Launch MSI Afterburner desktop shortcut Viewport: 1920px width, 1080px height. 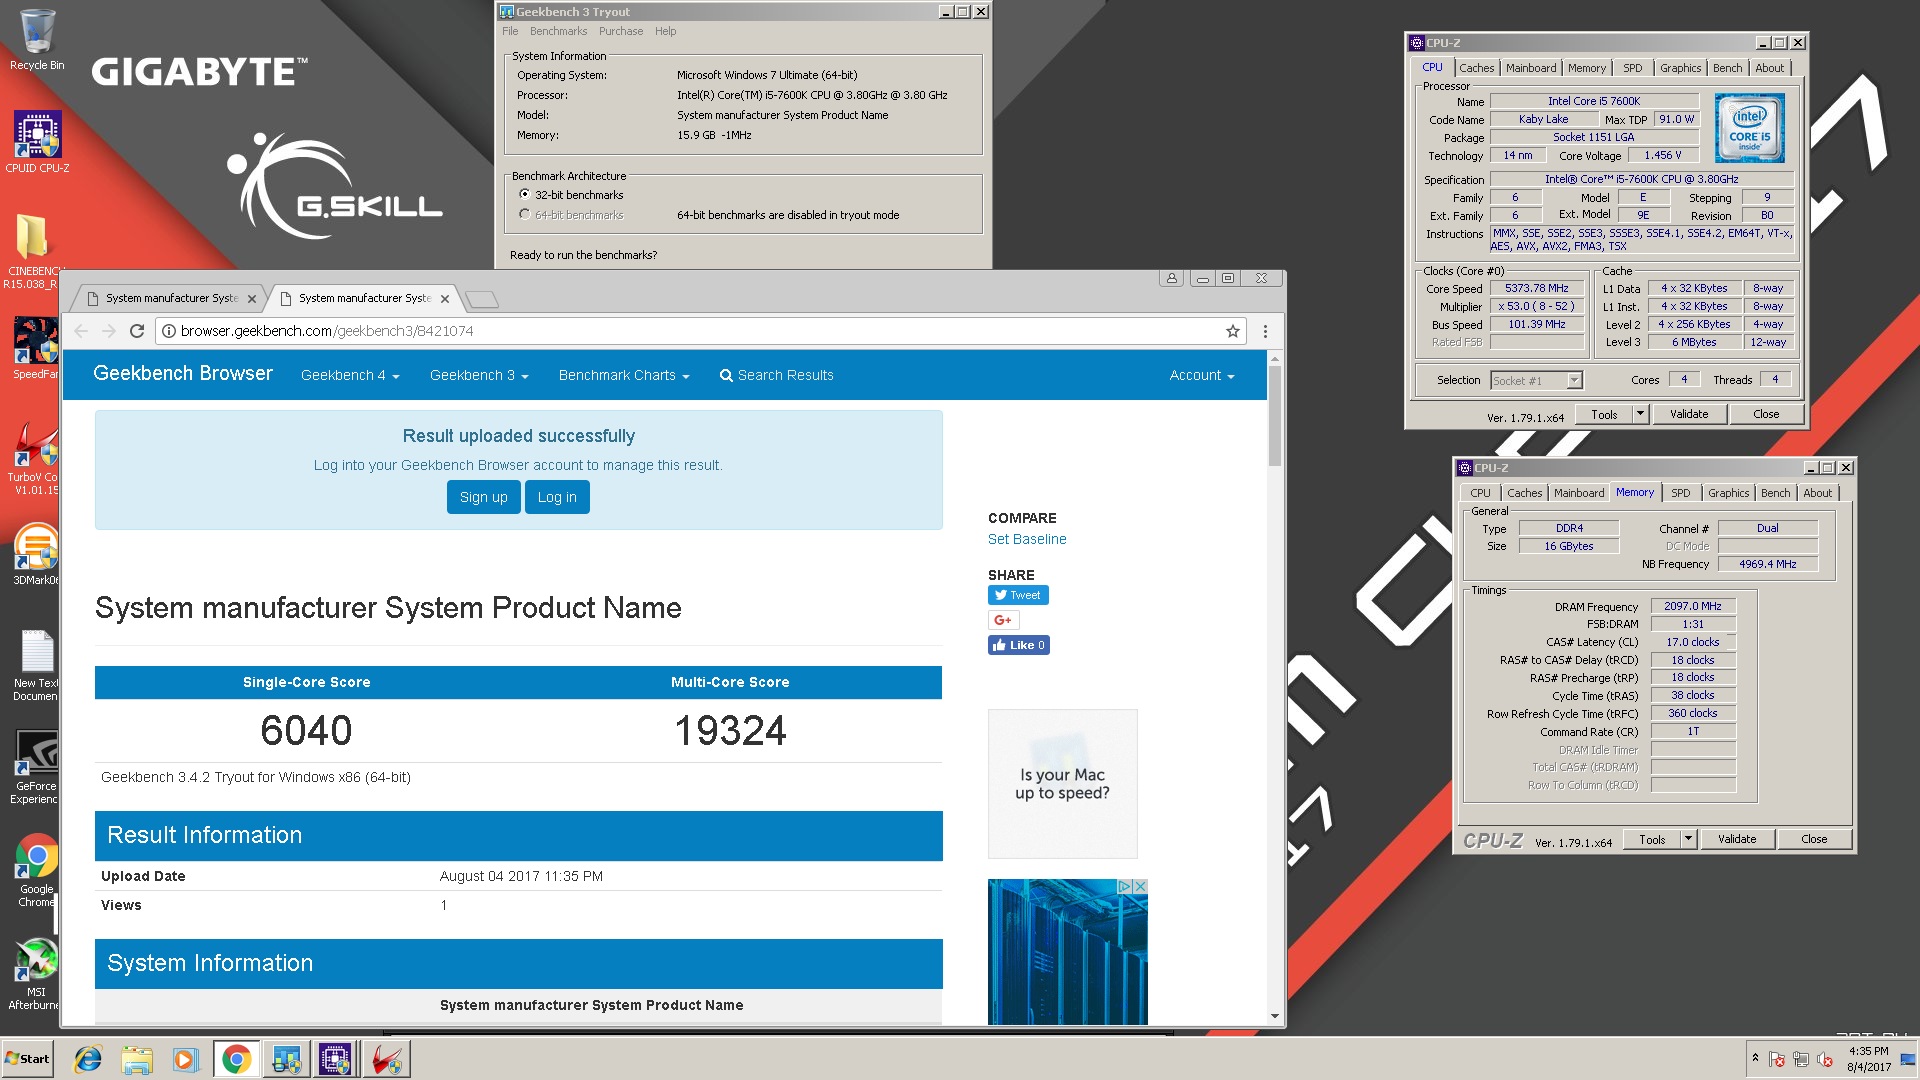(x=36, y=974)
